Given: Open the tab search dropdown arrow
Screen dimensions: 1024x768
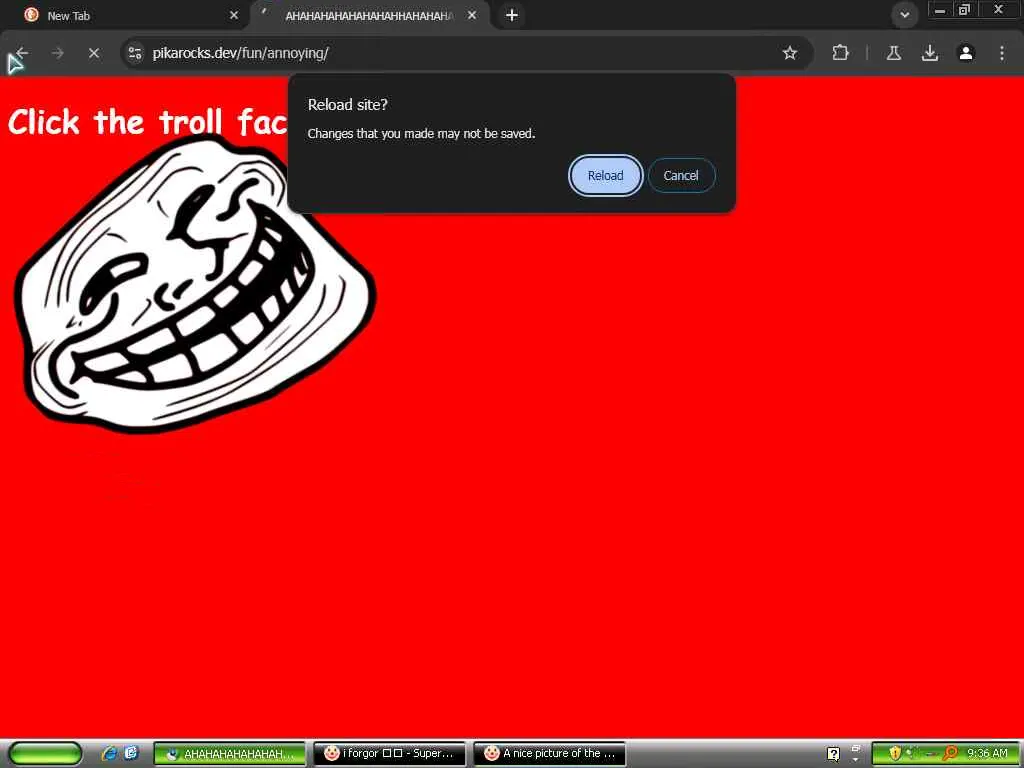Looking at the screenshot, I should (904, 15).
